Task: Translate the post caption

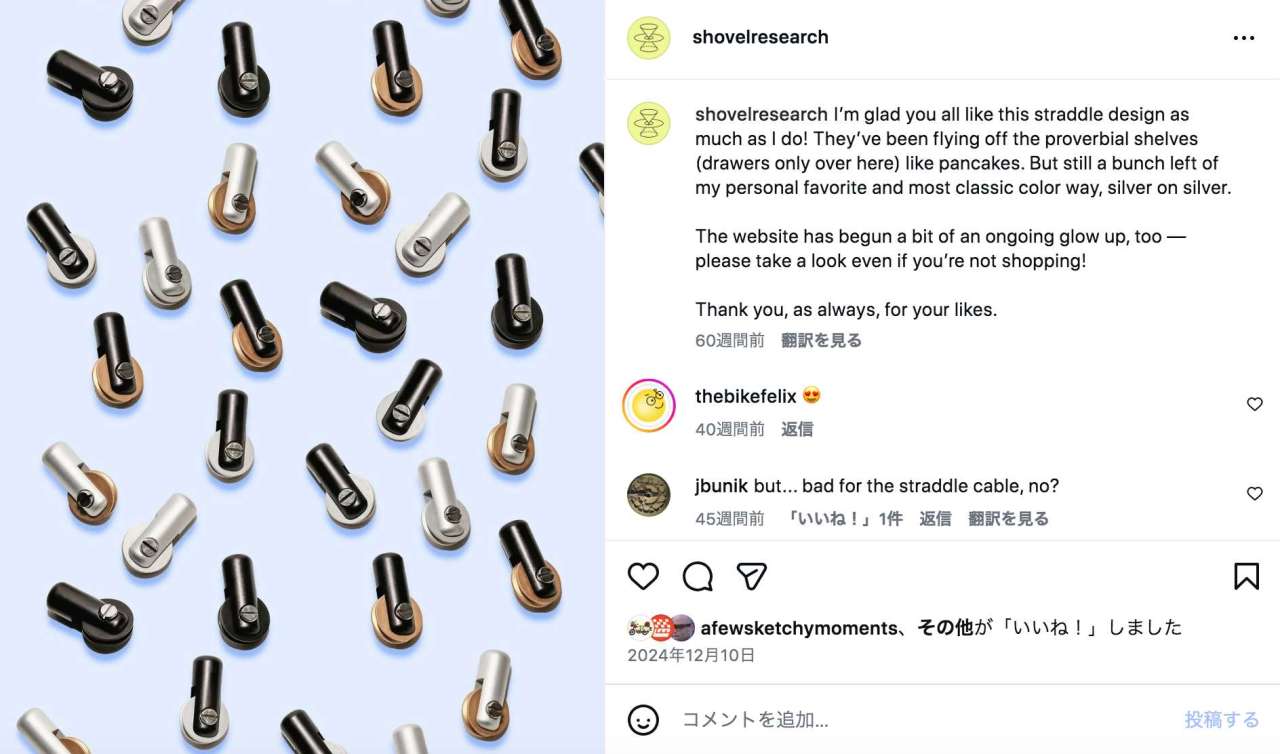Action: coord(821,340)
